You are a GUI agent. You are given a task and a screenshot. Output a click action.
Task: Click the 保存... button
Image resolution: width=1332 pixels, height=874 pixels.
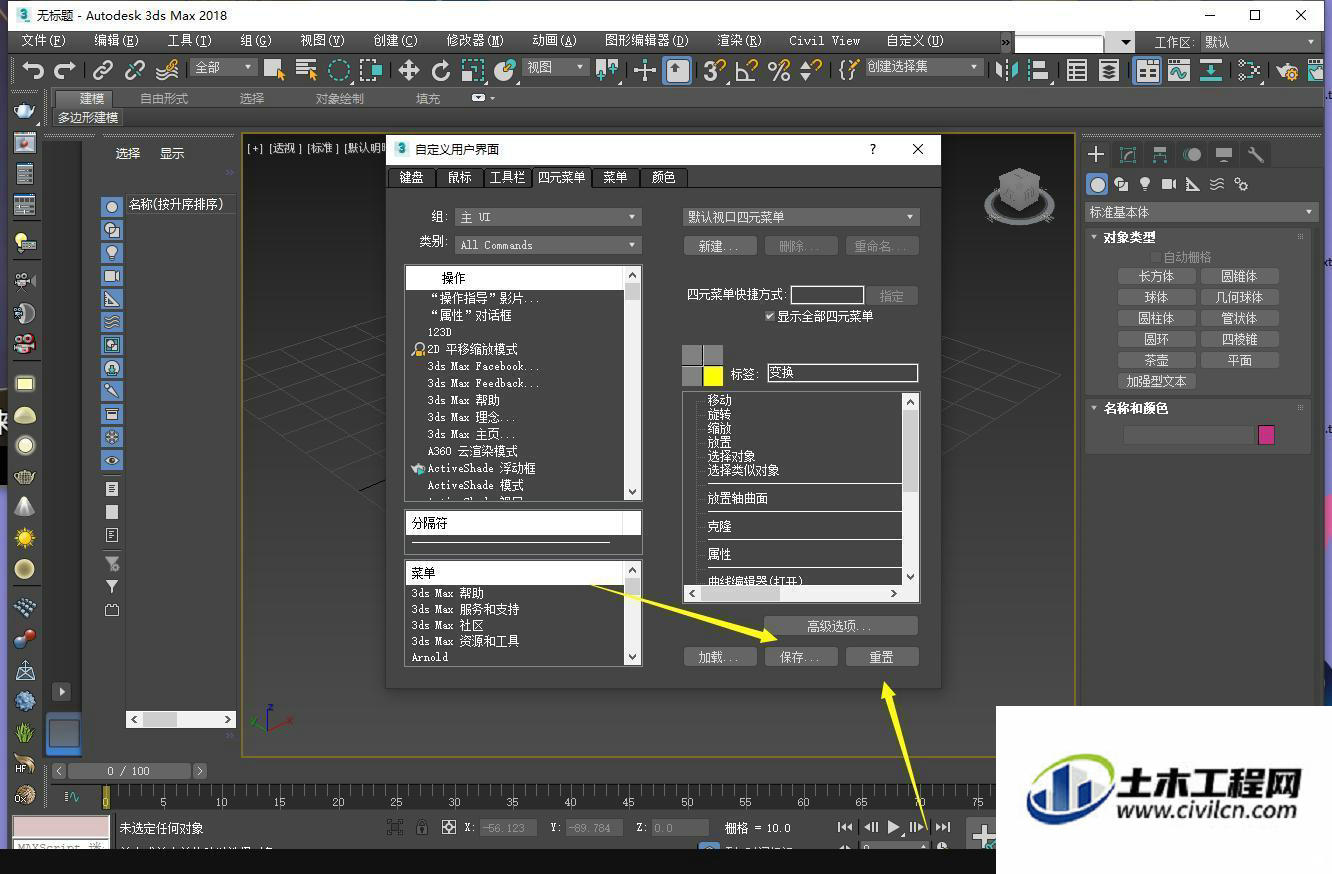pyautogui.click(x=801, y=657)
